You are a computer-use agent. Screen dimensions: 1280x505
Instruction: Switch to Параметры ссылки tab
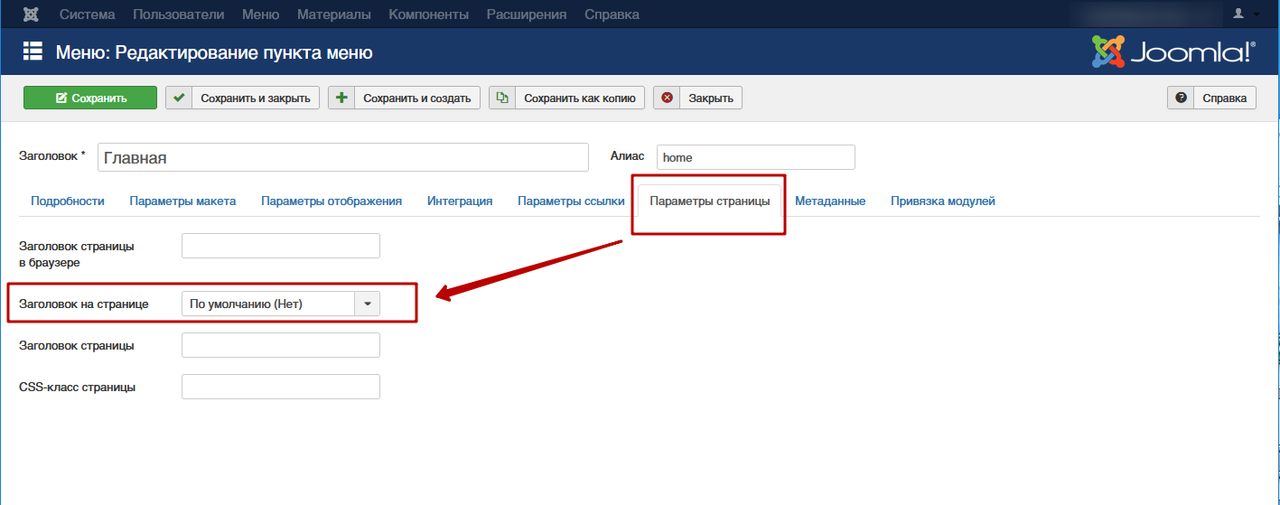(x=570, y=201)
